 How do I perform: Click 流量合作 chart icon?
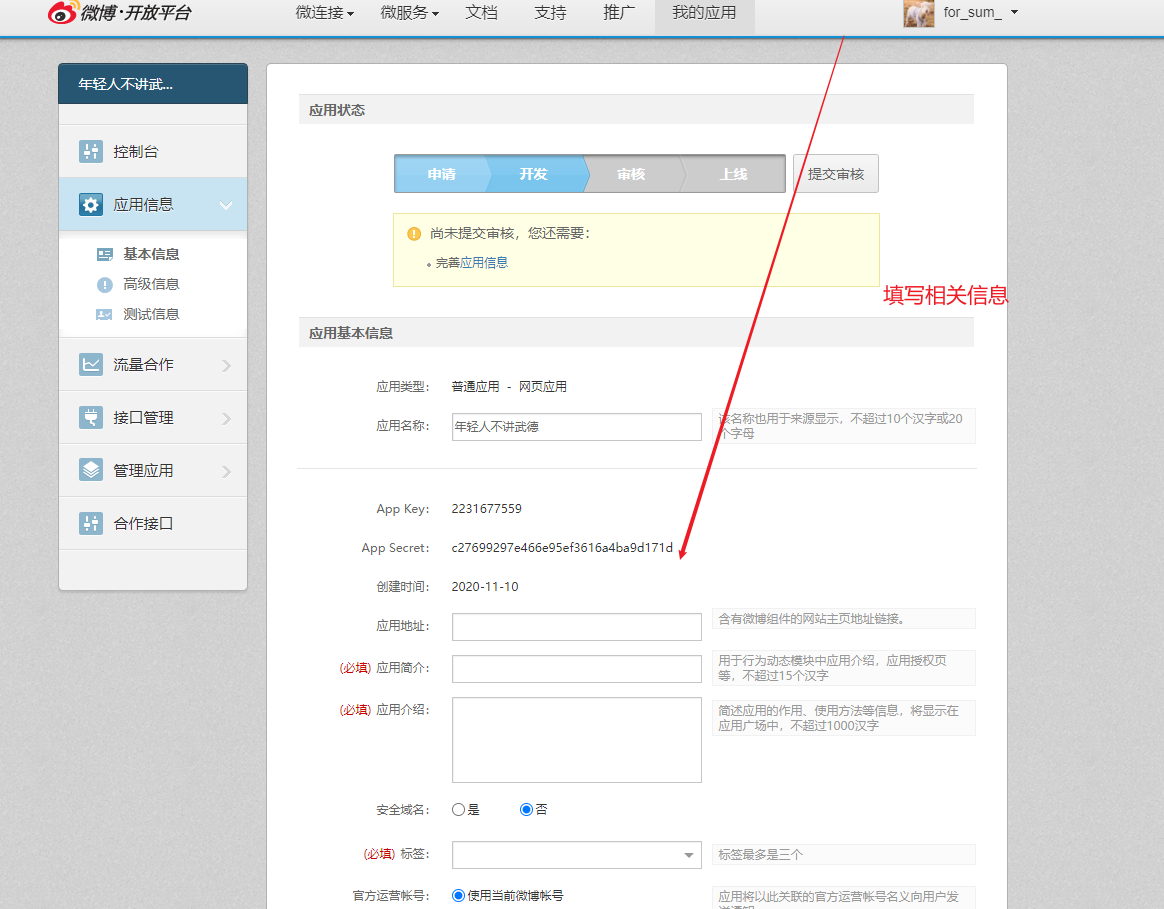coord(91,365)
